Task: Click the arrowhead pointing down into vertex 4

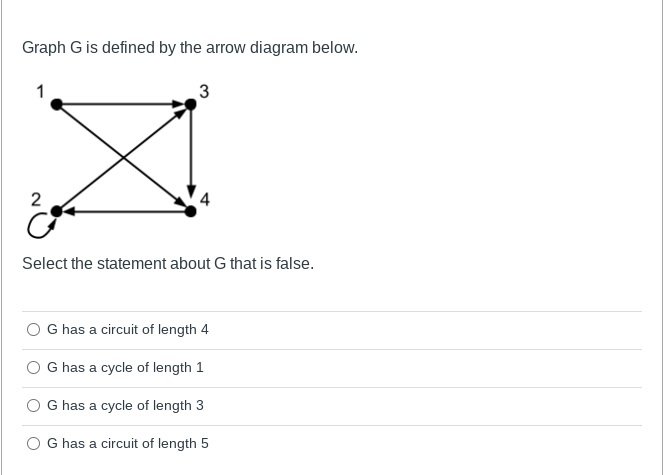Action: (x=190, y=192)
